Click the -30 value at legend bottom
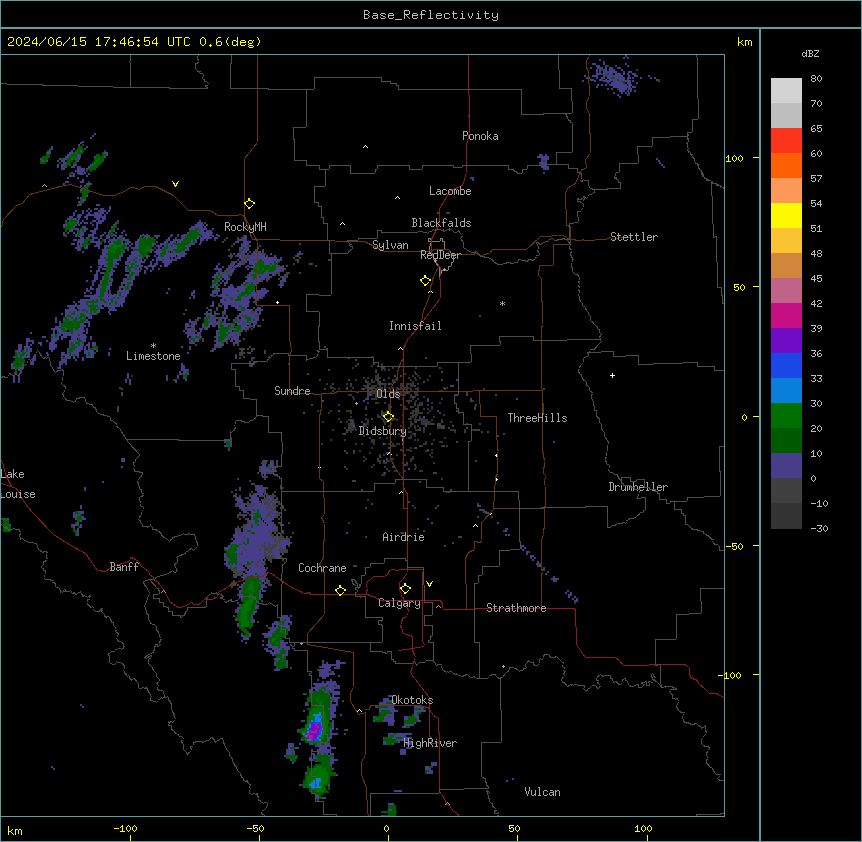 [819, 529]
